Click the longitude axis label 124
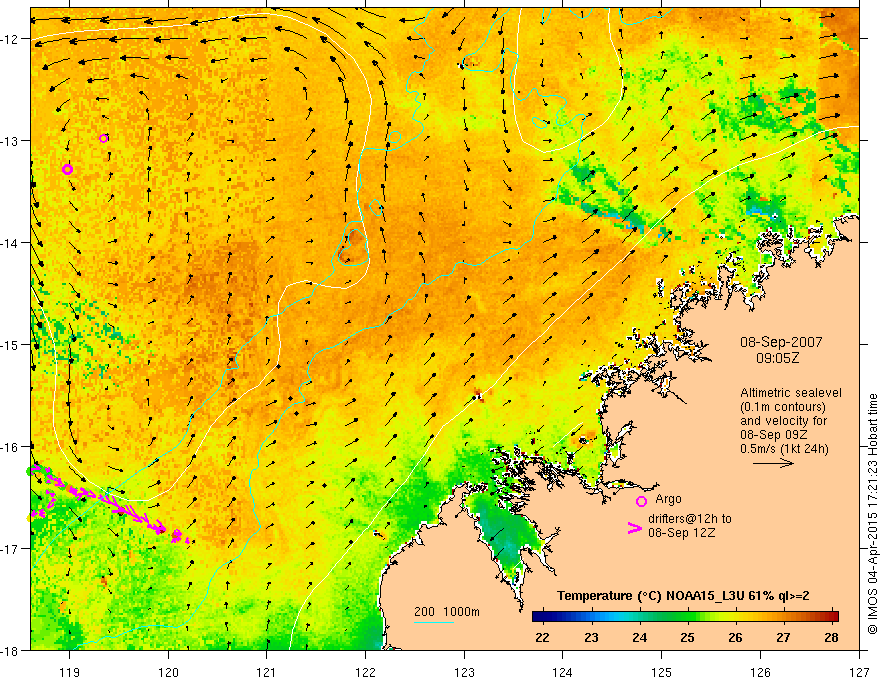 pyautogui.click(x=563, y=672)
